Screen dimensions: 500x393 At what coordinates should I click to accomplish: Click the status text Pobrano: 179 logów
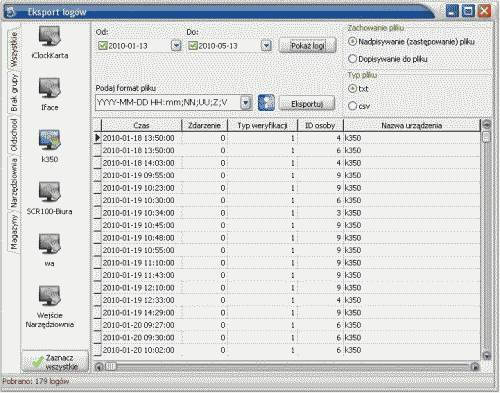tap(36, 381)
